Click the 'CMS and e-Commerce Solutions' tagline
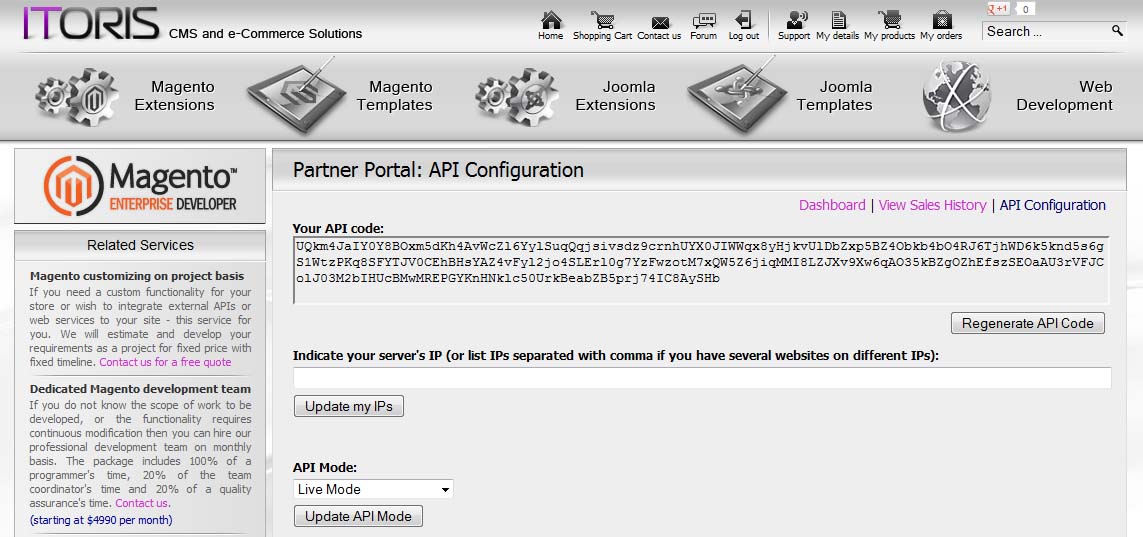Screen dimensions: 1143x537 click(x=265, y=34)
